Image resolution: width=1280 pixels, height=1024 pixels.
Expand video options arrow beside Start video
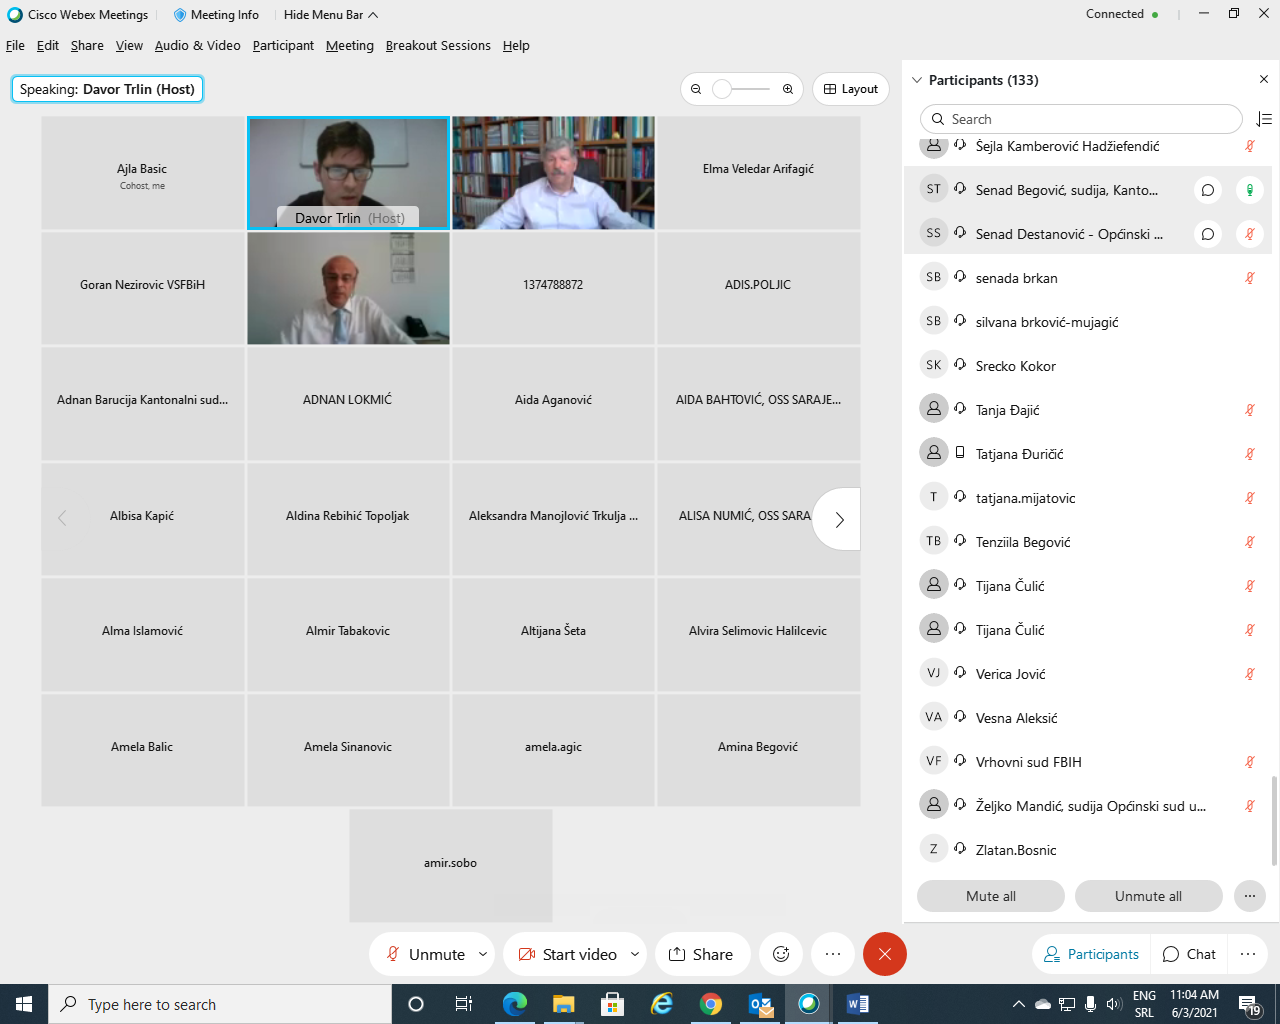(635, 954)
